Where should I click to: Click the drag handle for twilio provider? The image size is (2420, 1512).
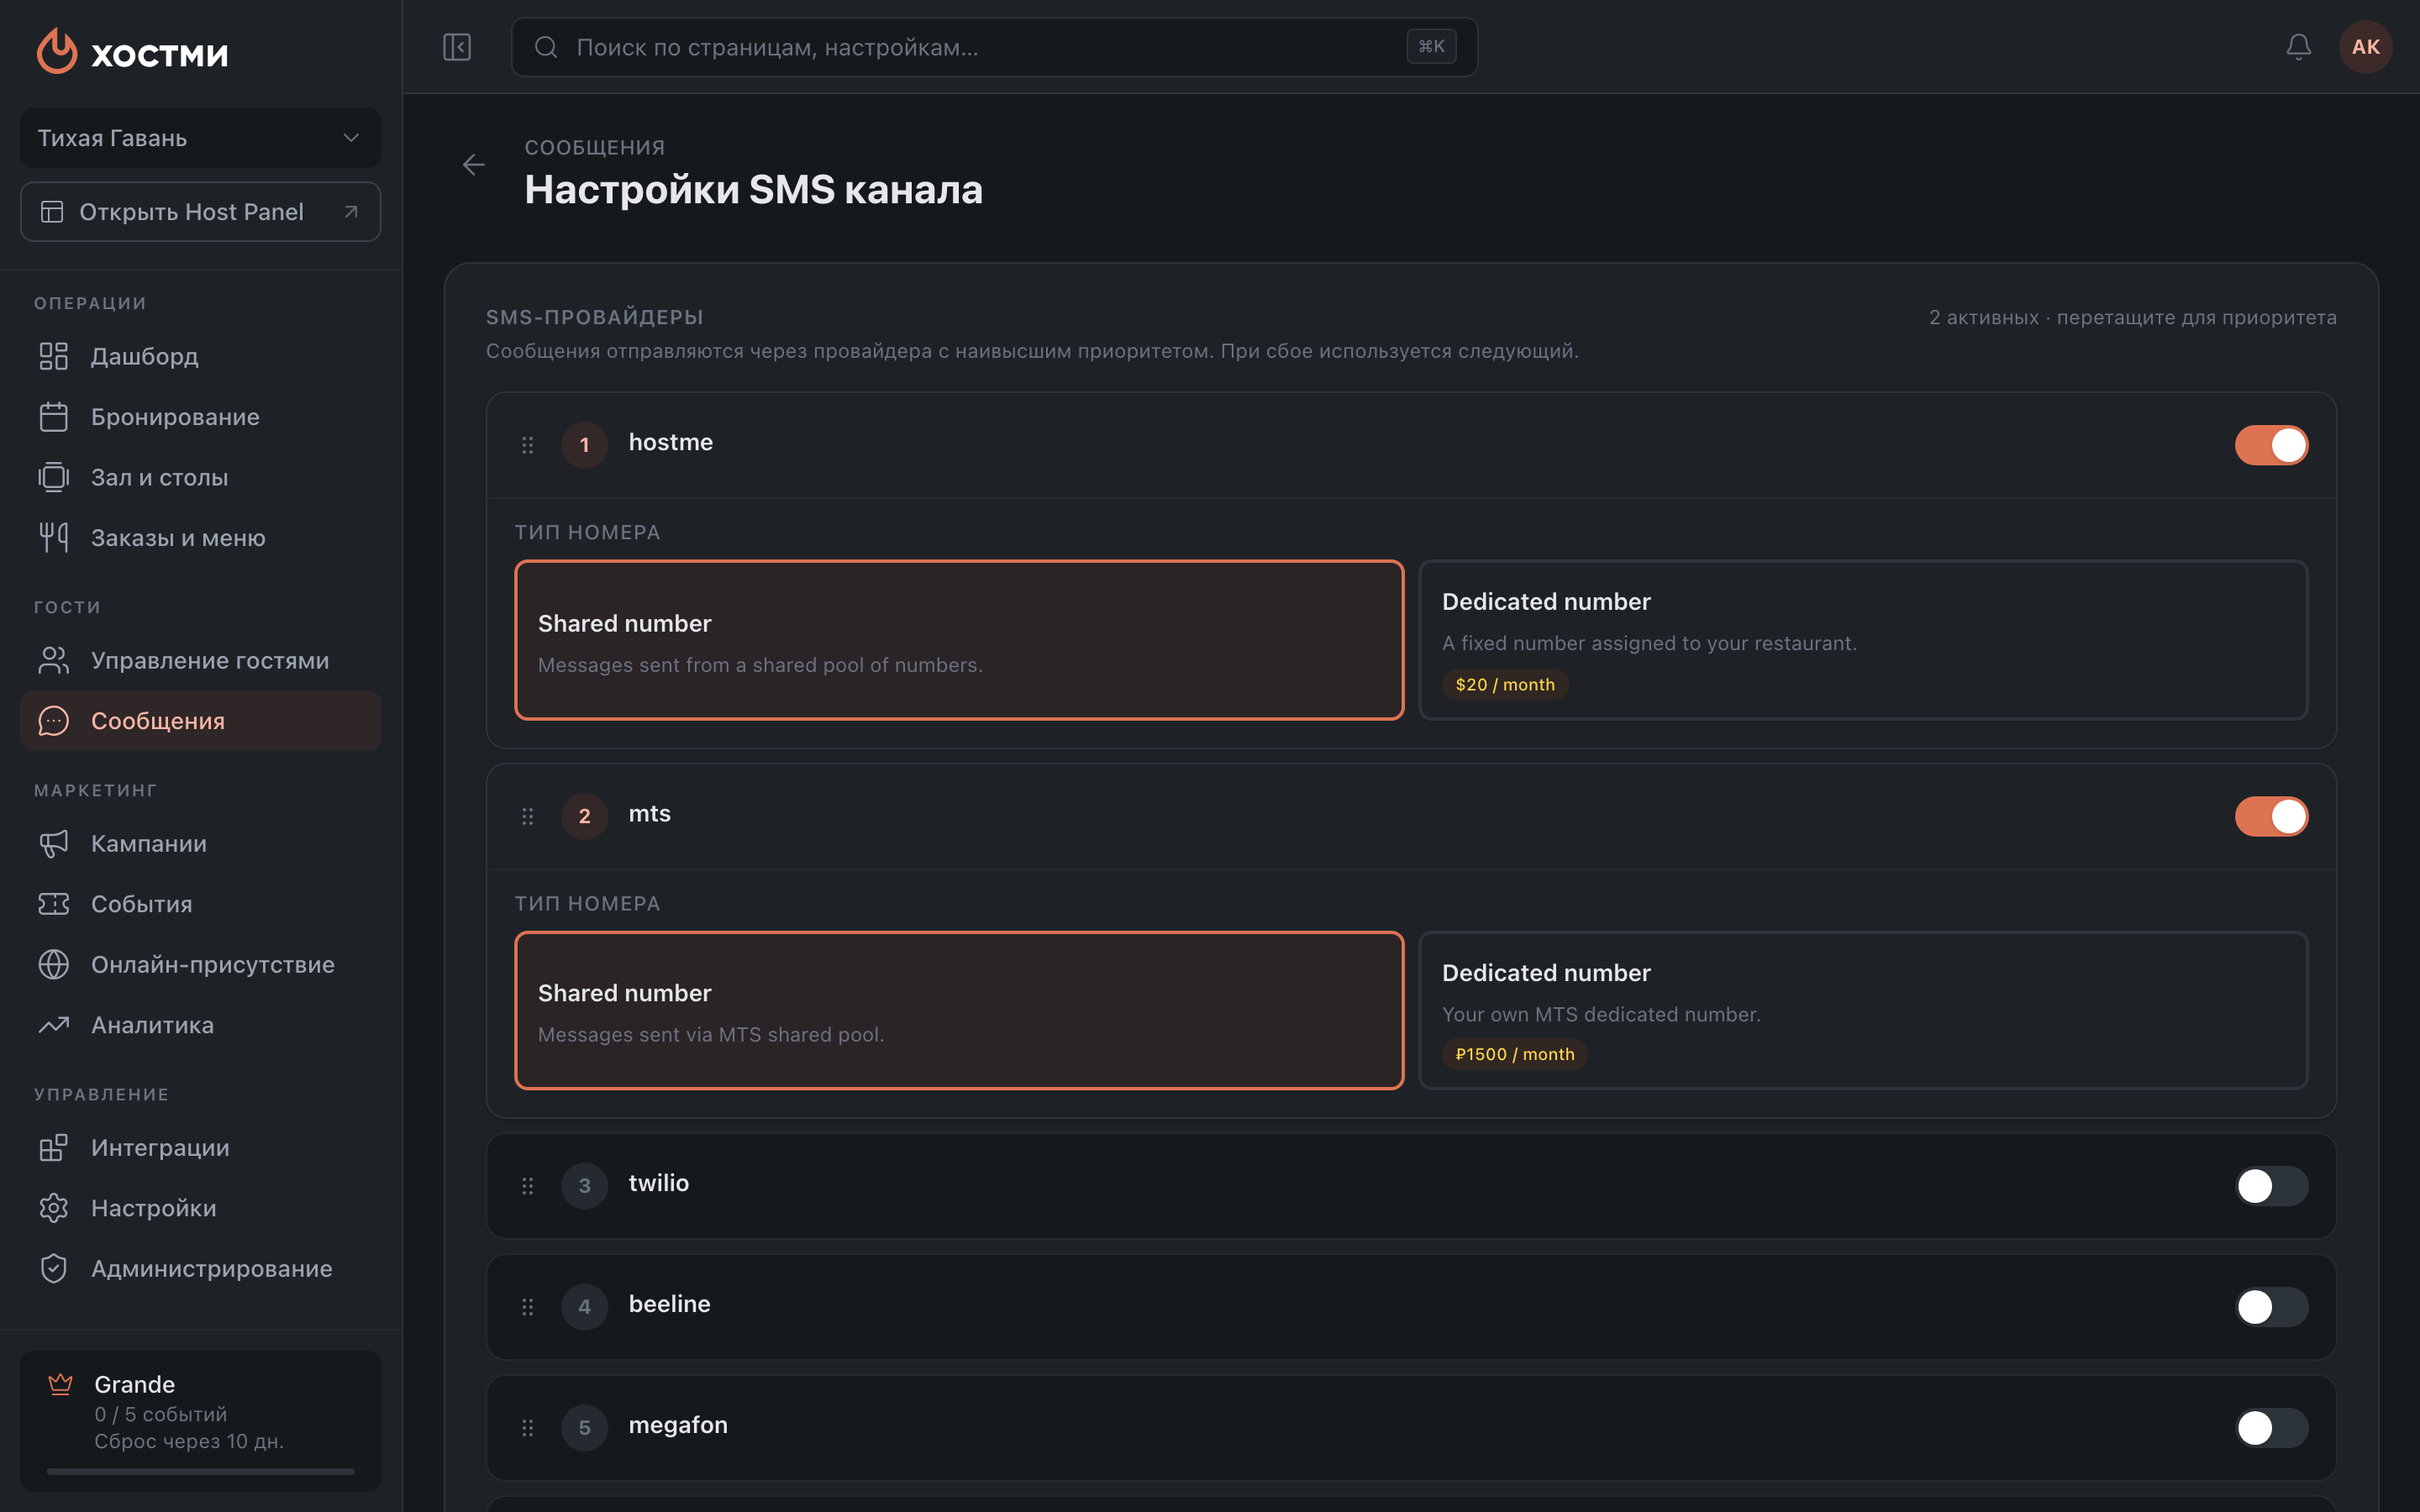[527, 1186]
